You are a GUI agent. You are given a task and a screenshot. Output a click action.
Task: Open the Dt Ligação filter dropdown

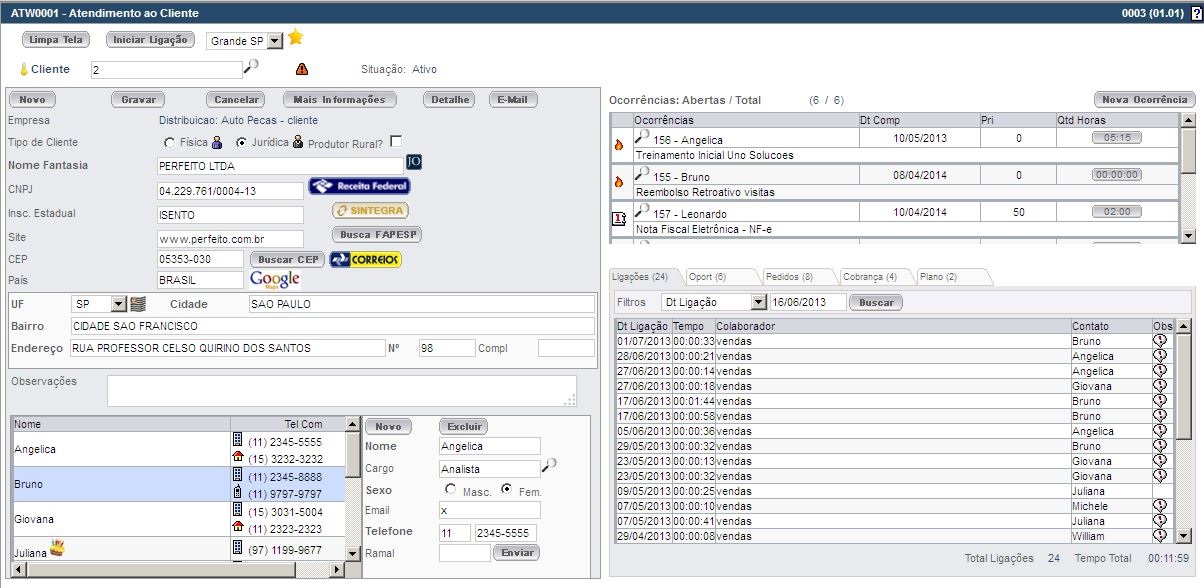[x=757, y=302]
